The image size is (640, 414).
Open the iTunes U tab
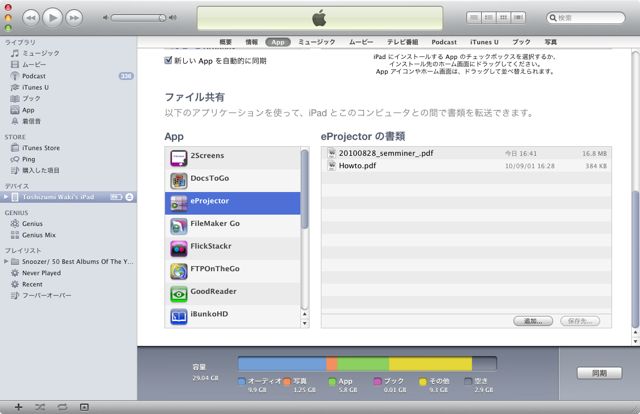484,42
